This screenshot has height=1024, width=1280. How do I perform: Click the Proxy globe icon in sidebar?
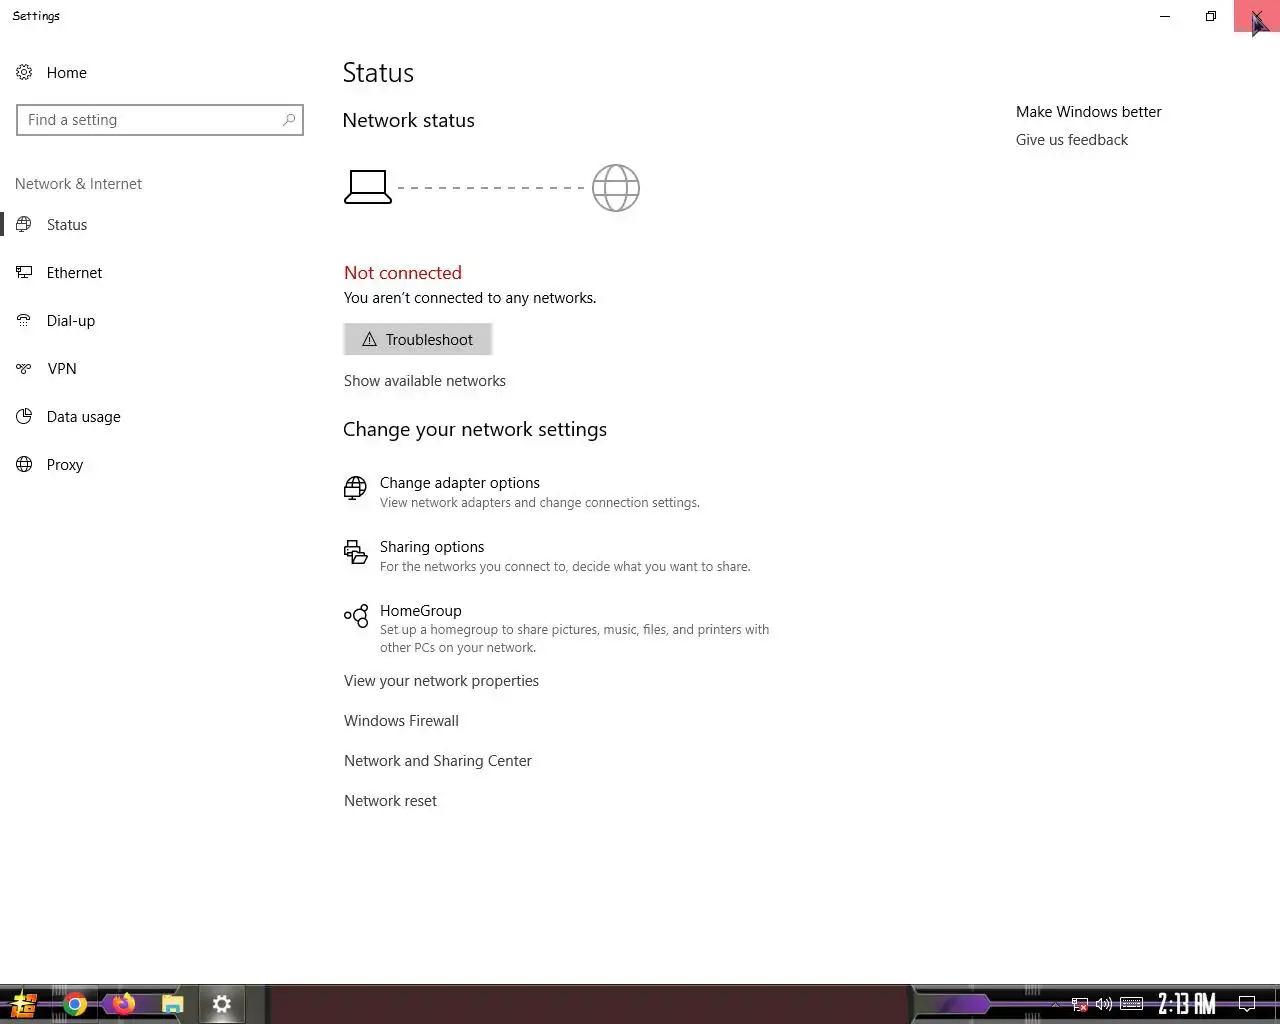click(x=24, y=464)
